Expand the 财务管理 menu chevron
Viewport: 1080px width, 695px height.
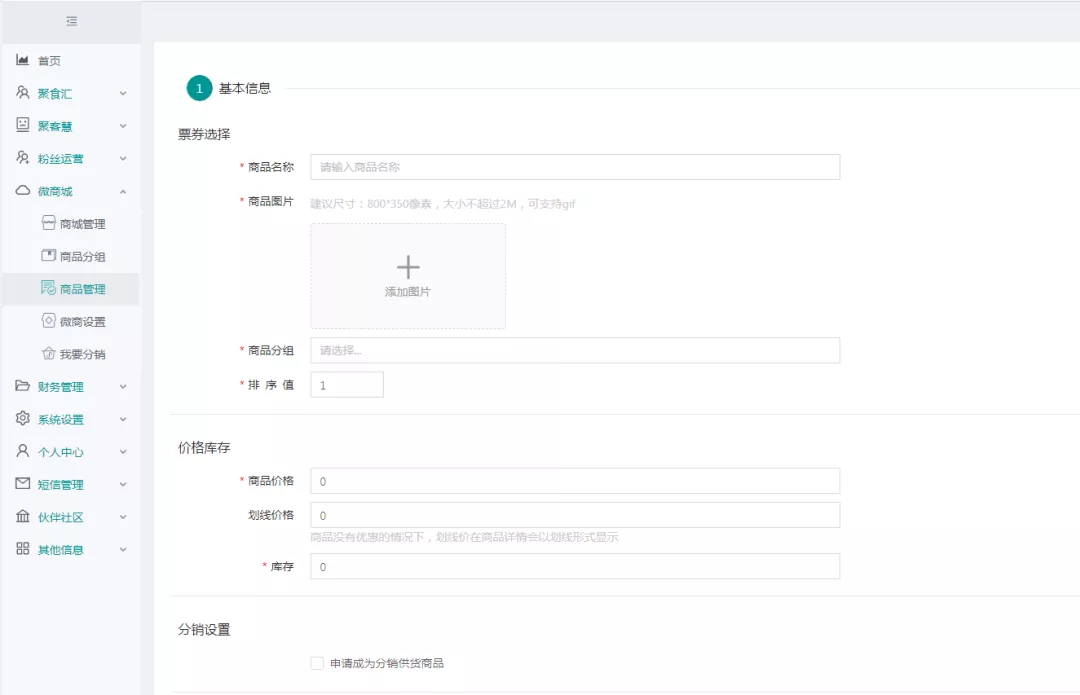click(123, 386)
